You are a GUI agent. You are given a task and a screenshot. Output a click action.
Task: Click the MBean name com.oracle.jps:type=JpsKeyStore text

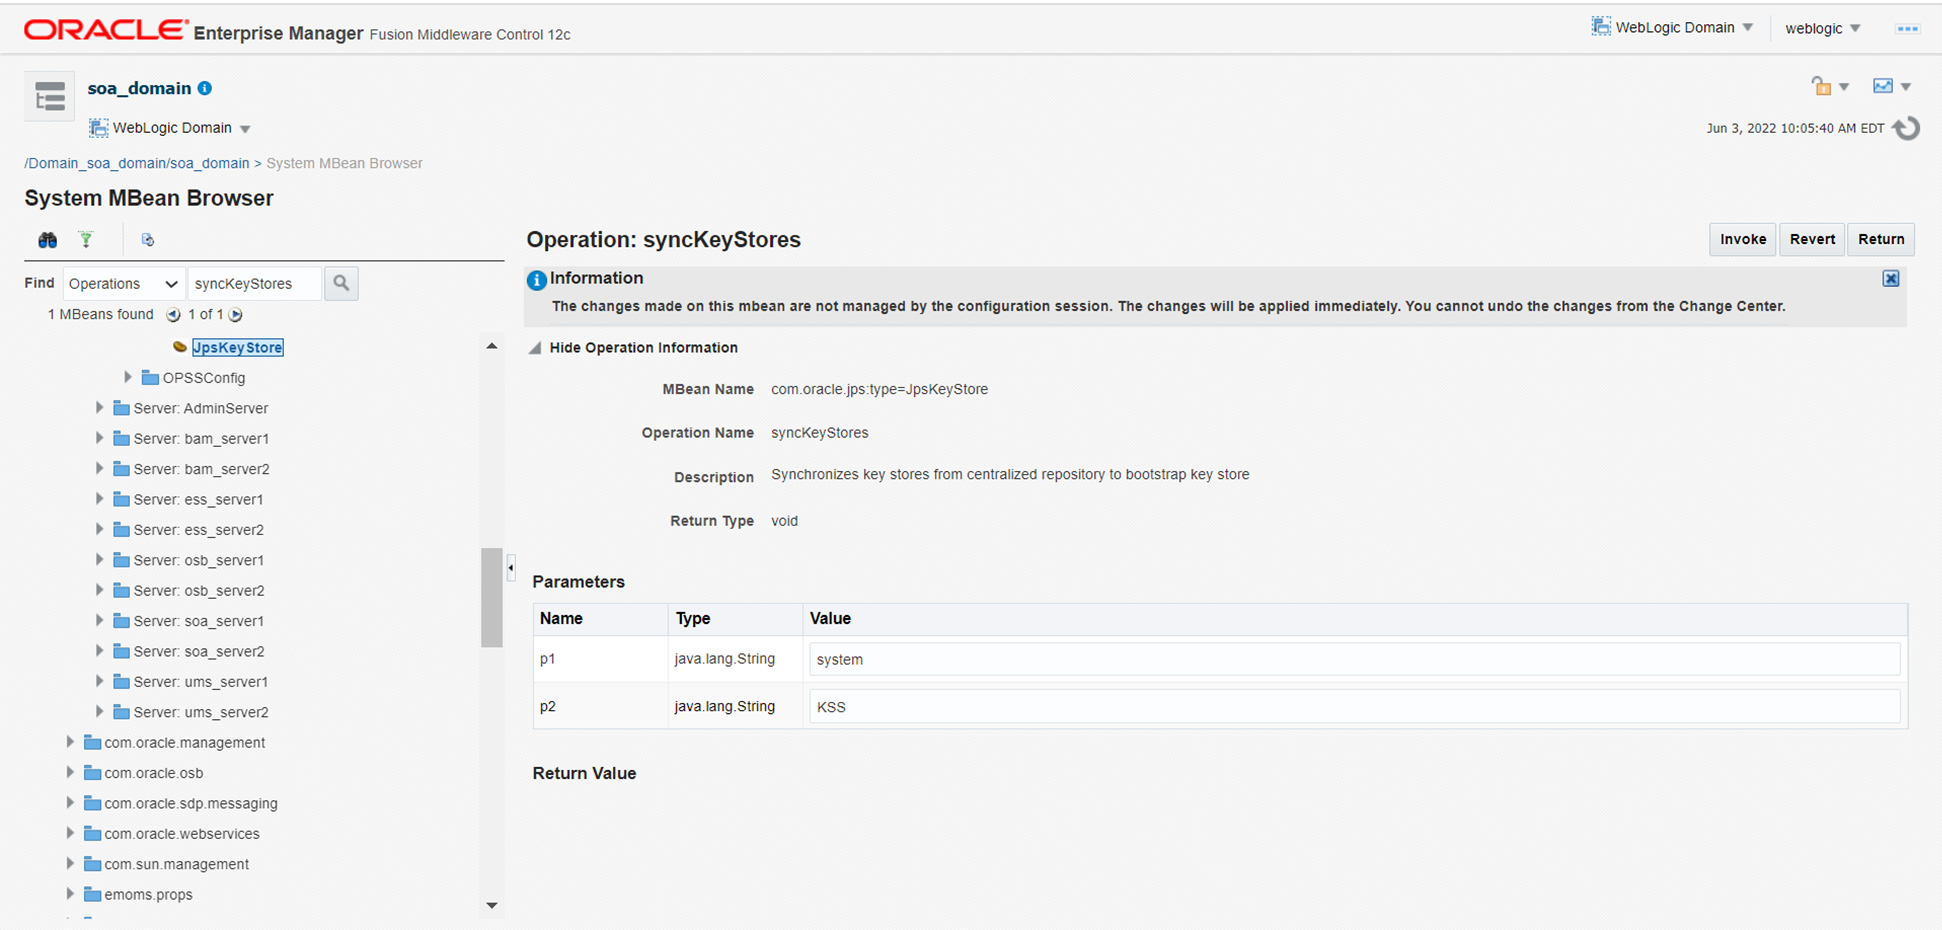click(879, 389)
